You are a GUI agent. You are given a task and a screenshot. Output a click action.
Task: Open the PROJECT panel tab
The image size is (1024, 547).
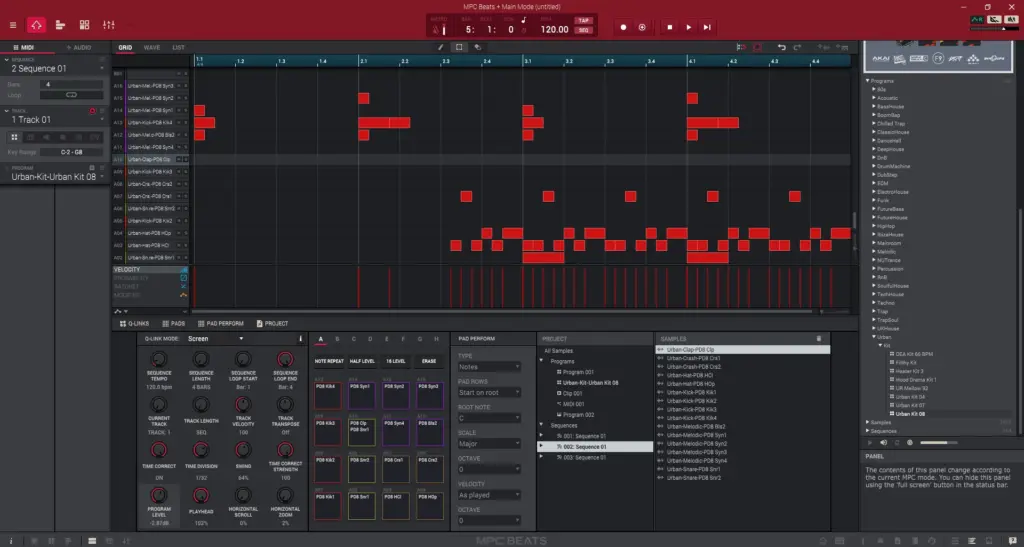coord(272,324)
